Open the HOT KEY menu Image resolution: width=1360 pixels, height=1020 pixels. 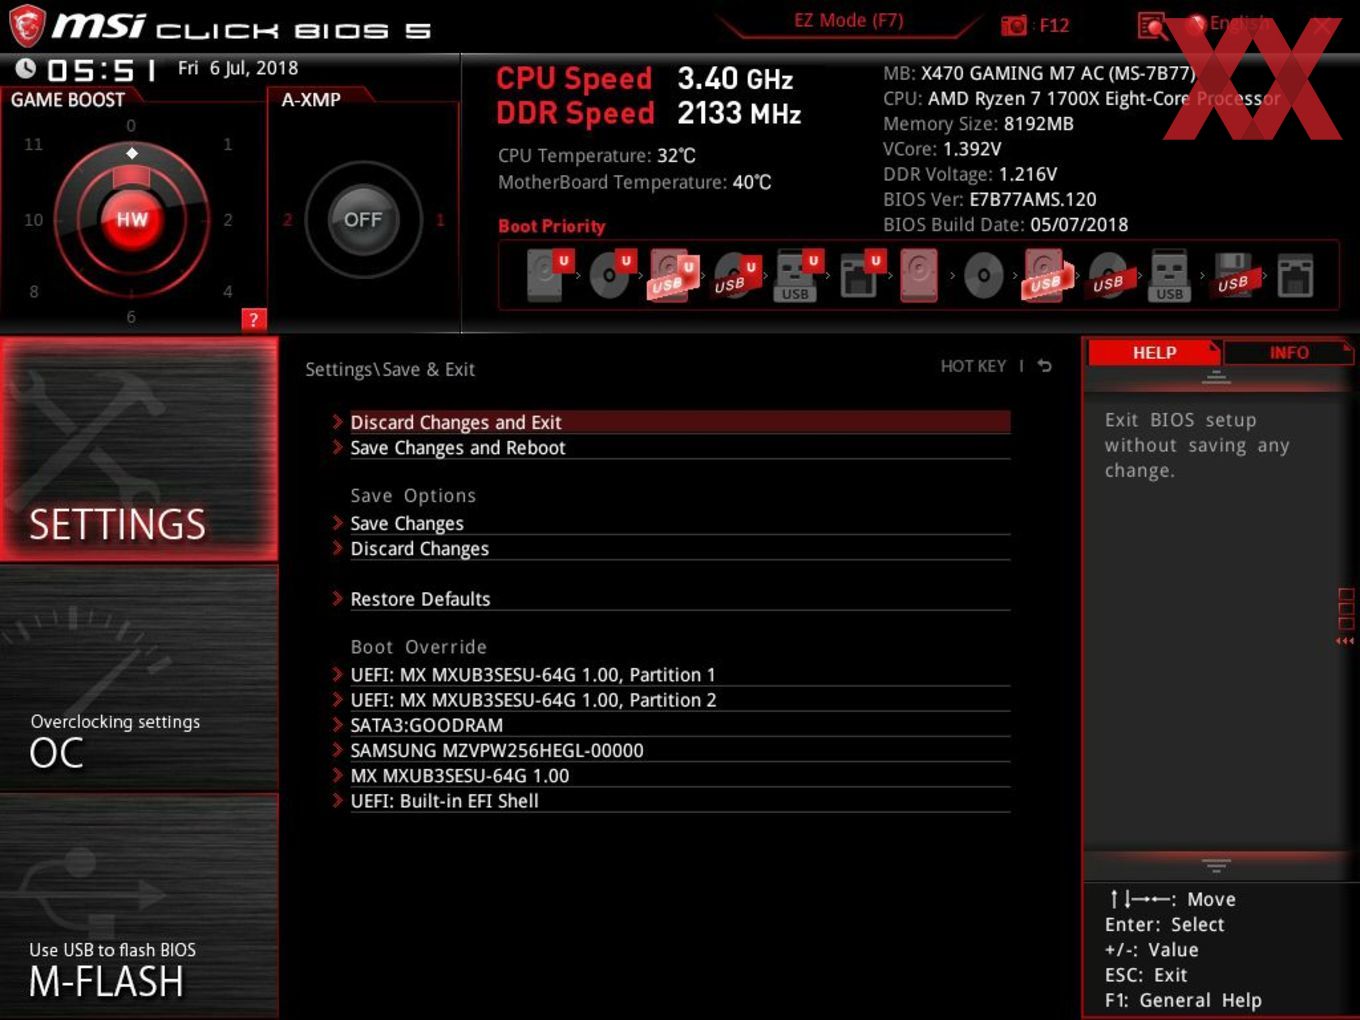pyautogui.click(x=973, y=366)
